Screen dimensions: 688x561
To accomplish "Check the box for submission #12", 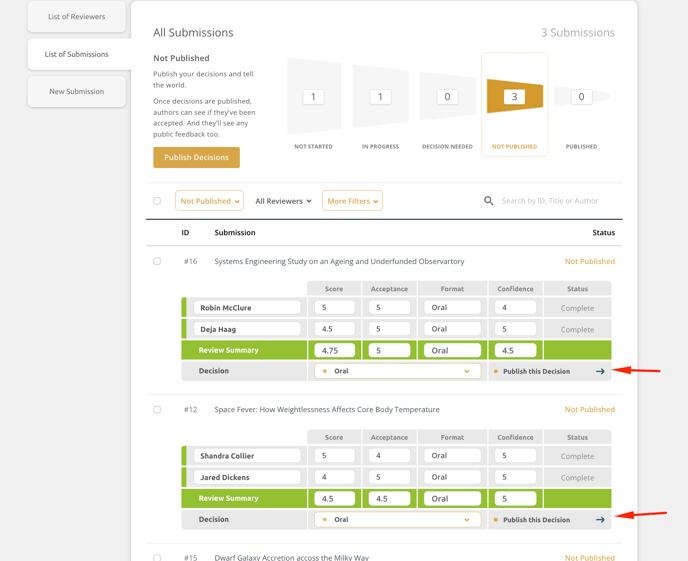I will coord(157,410).
